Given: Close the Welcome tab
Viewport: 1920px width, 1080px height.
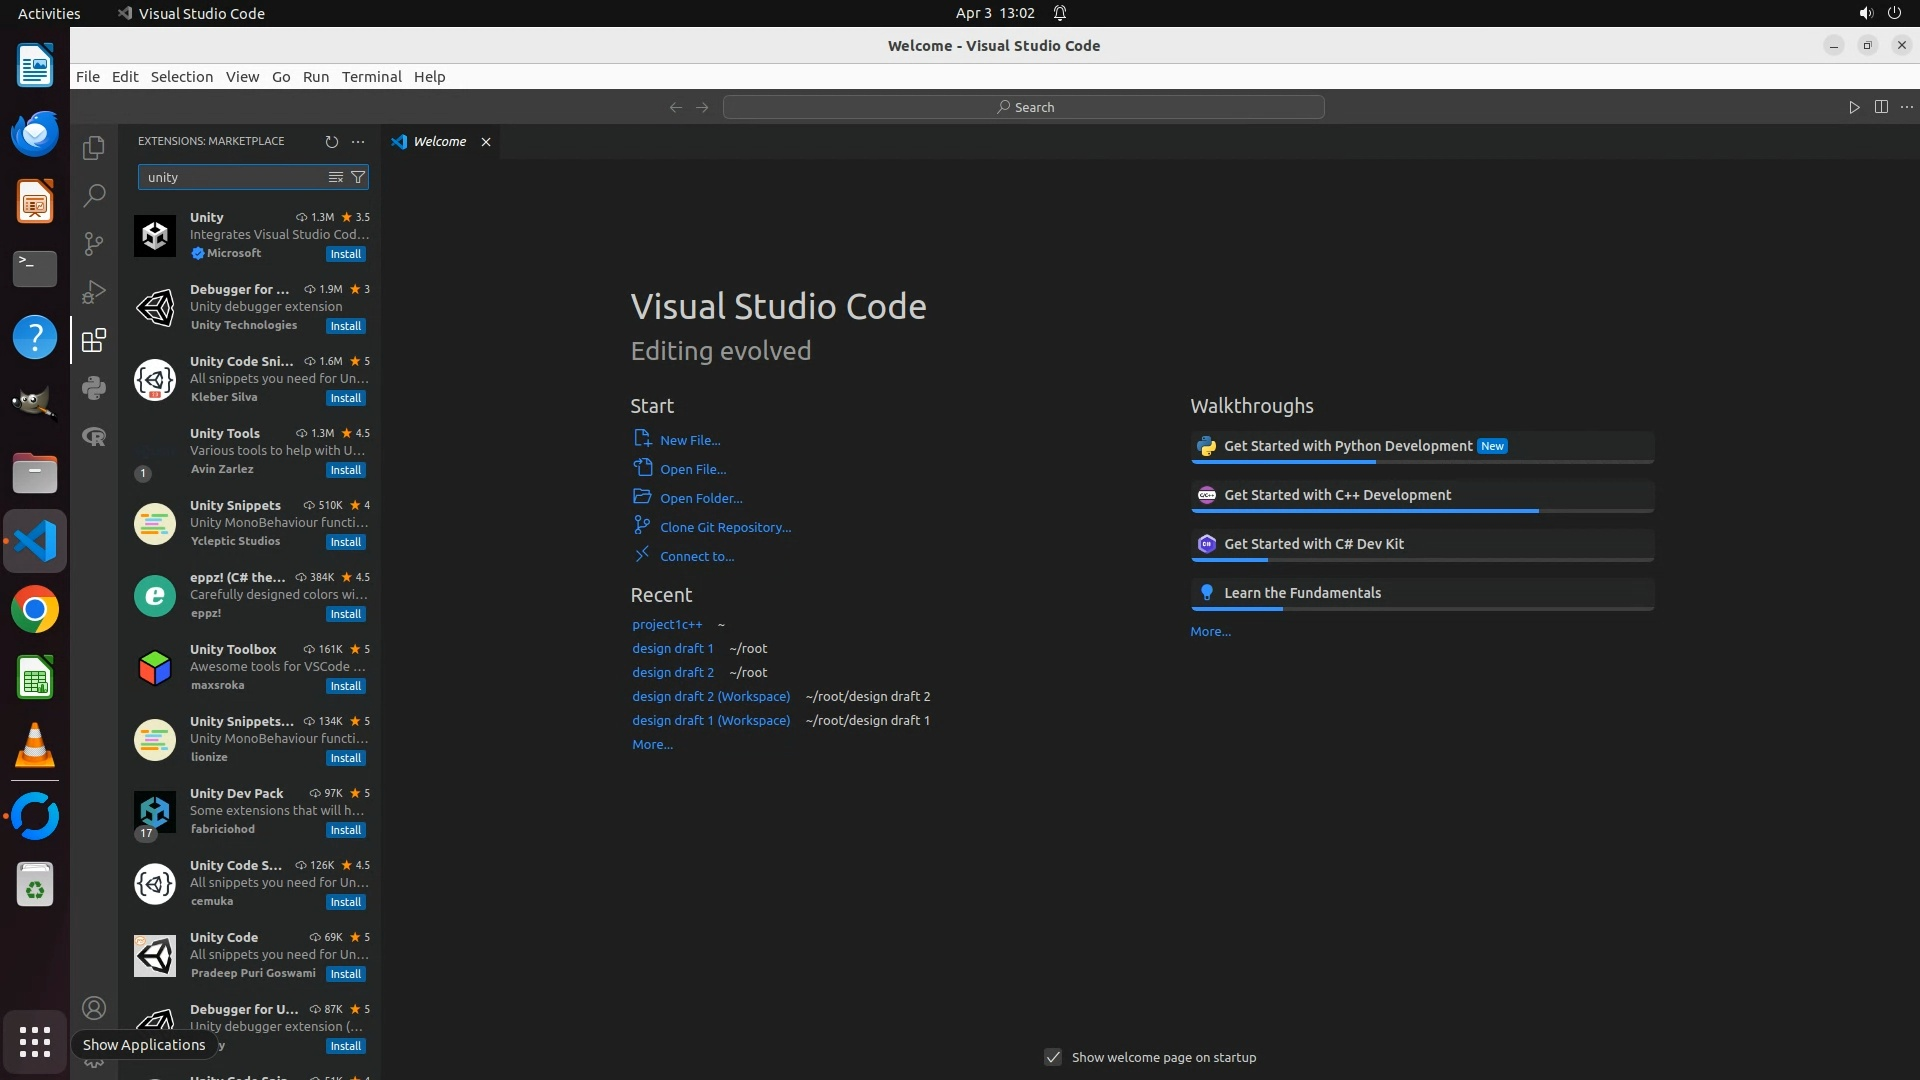Looking at the screenshot, I should point(486,142).
